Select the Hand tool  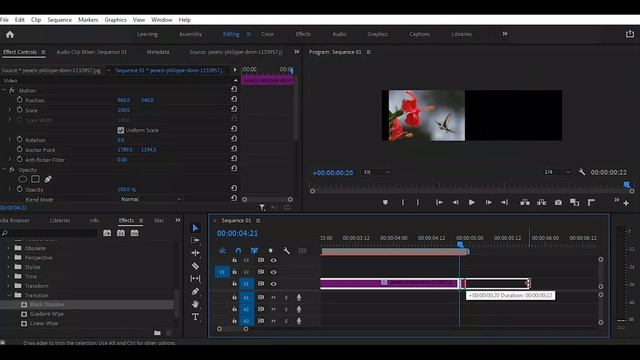[196, 304]
